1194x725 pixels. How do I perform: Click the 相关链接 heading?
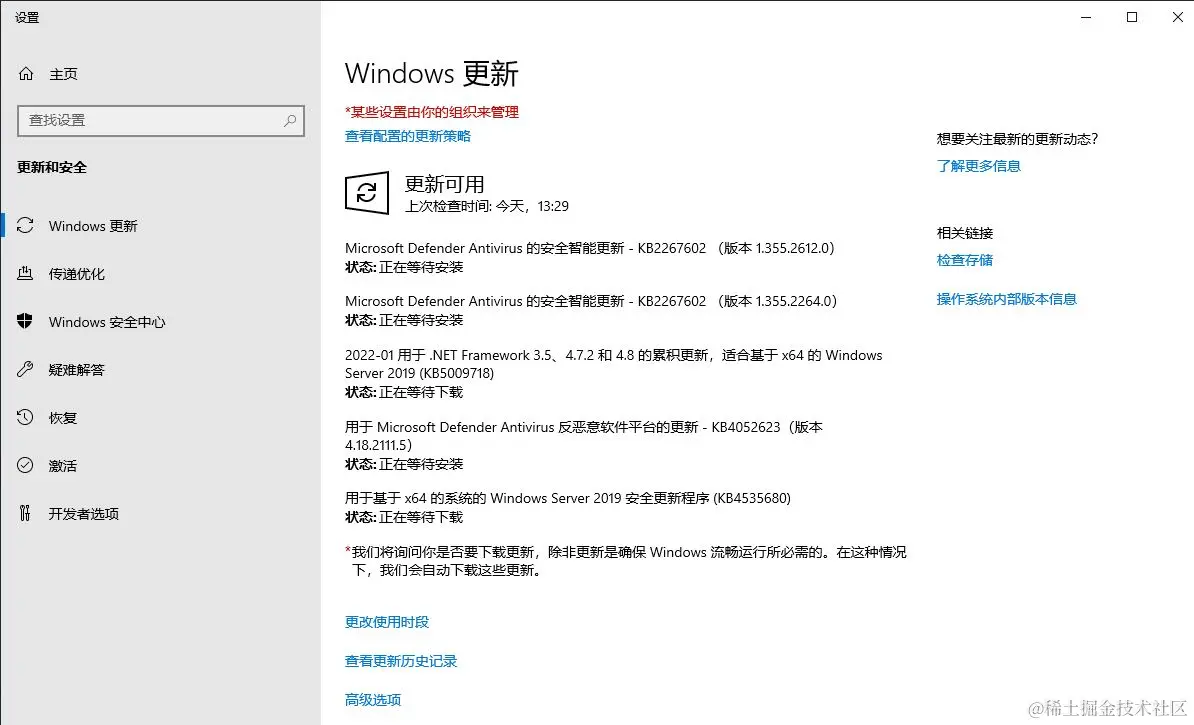click(x=965, y=233)
